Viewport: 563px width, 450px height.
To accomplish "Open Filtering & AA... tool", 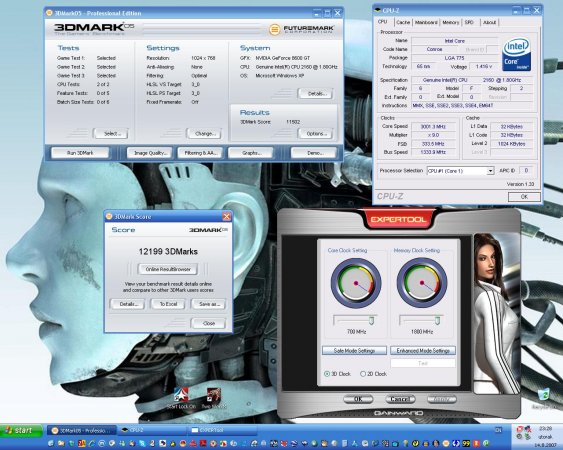I will [x=200, y=153].
